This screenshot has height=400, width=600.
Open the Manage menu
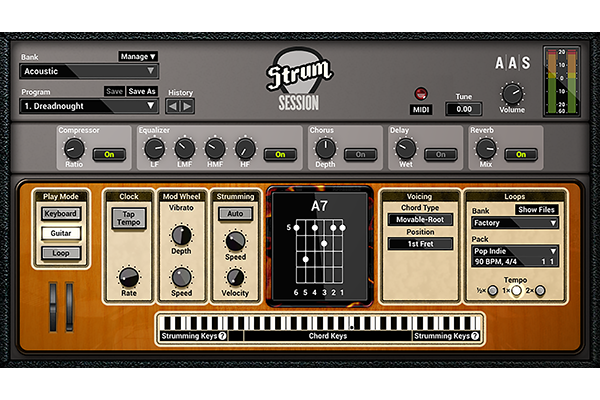(x=138, y=57)
